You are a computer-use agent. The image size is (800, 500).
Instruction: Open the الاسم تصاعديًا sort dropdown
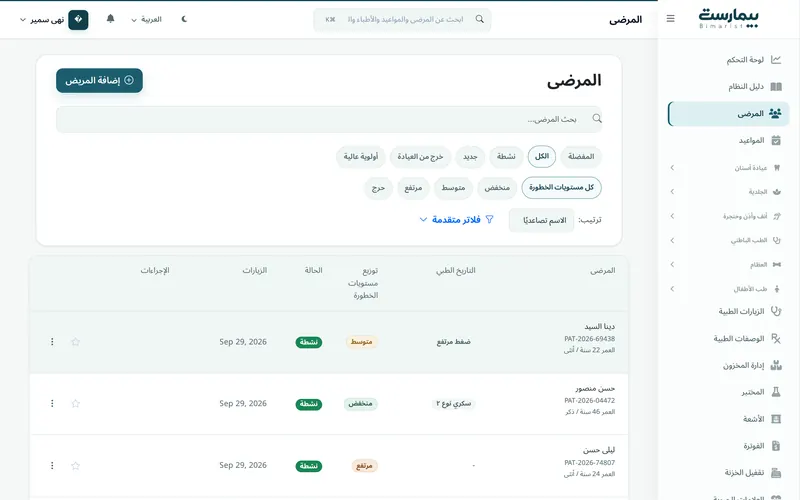coord(541,220)
